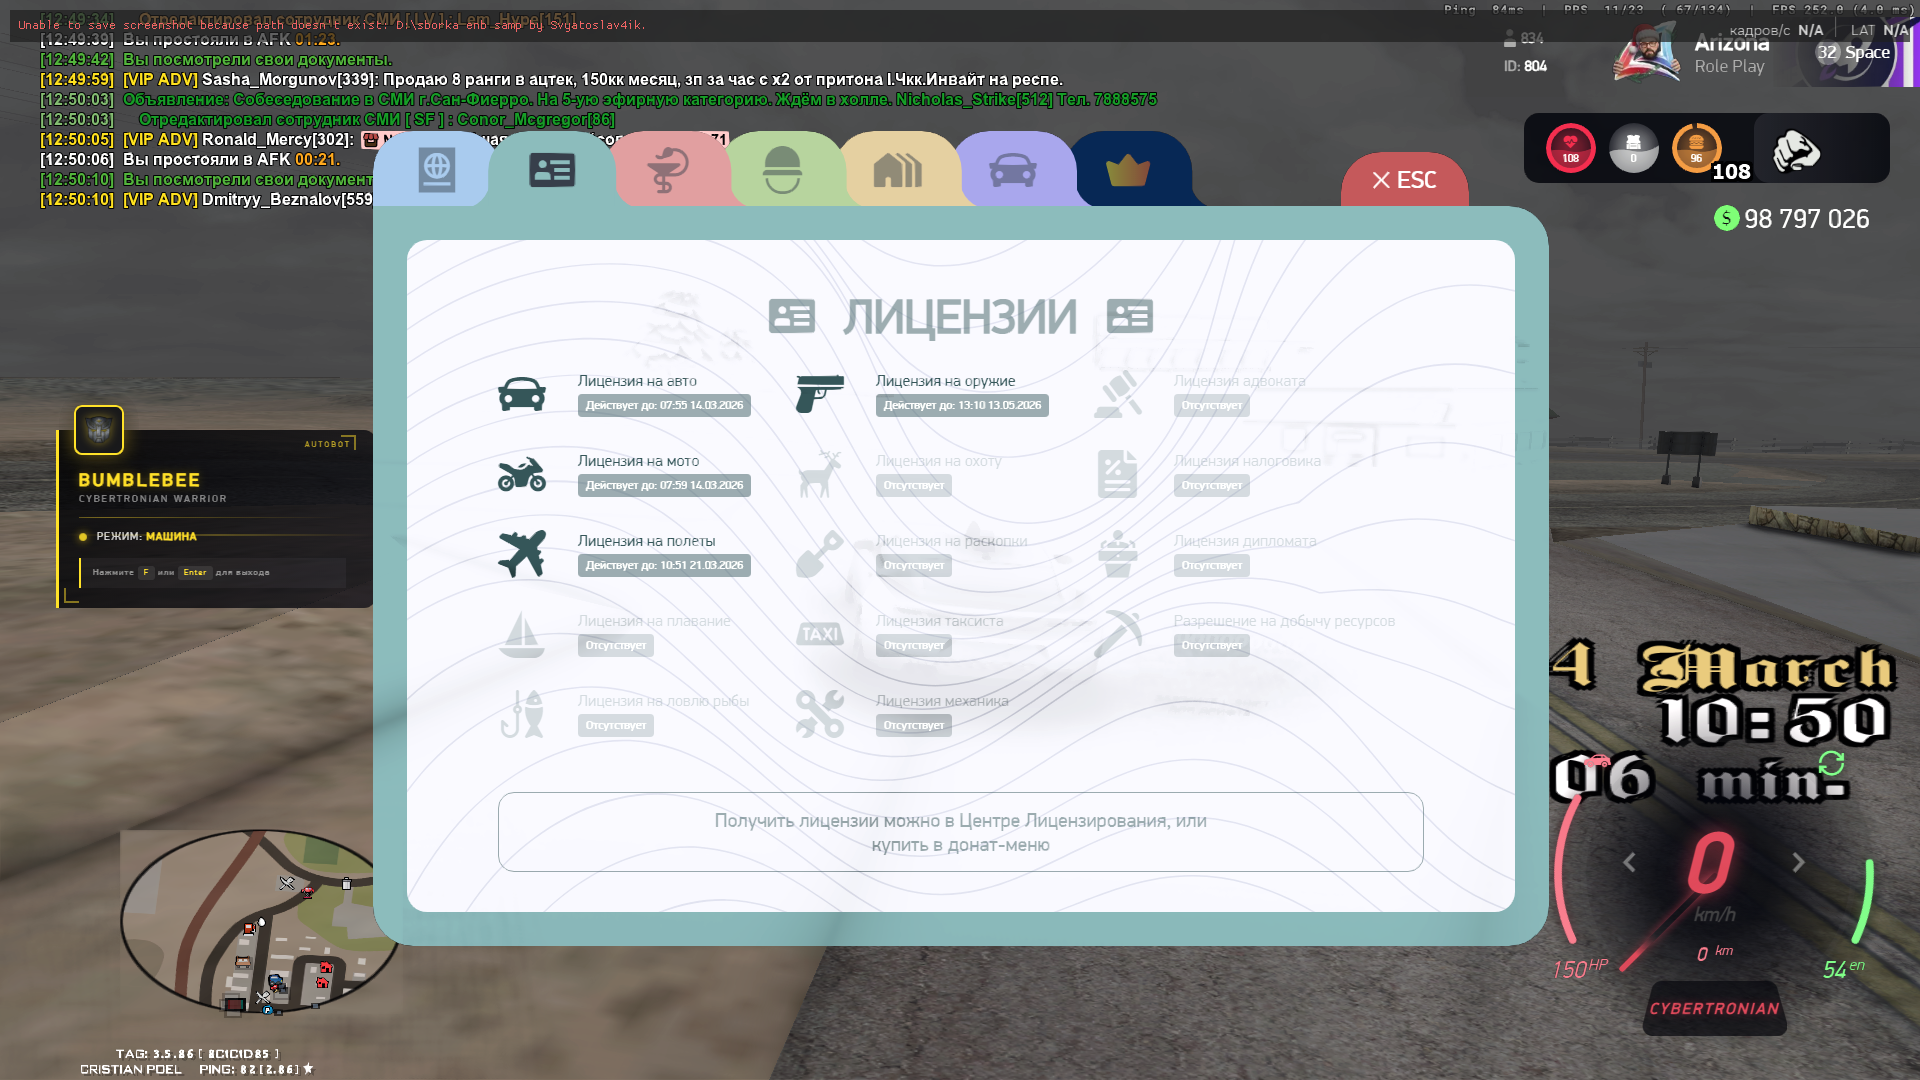Click the fist icon in HUD
This screenshot has width=1920, height=1080.
pos(1796,150)
